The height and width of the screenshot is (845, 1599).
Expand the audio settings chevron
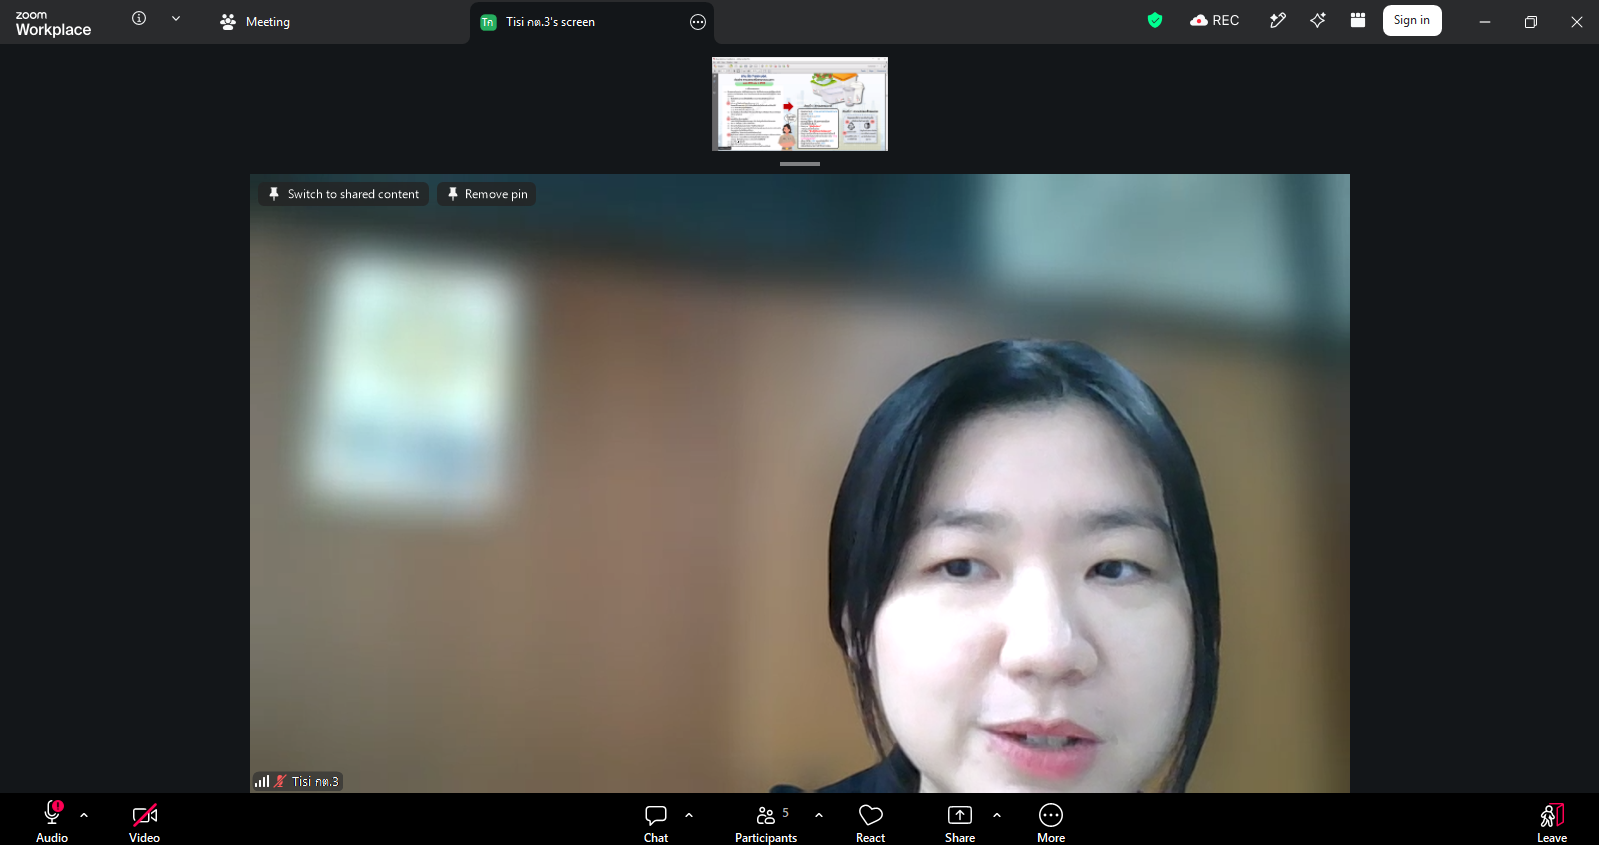point(84,815)
